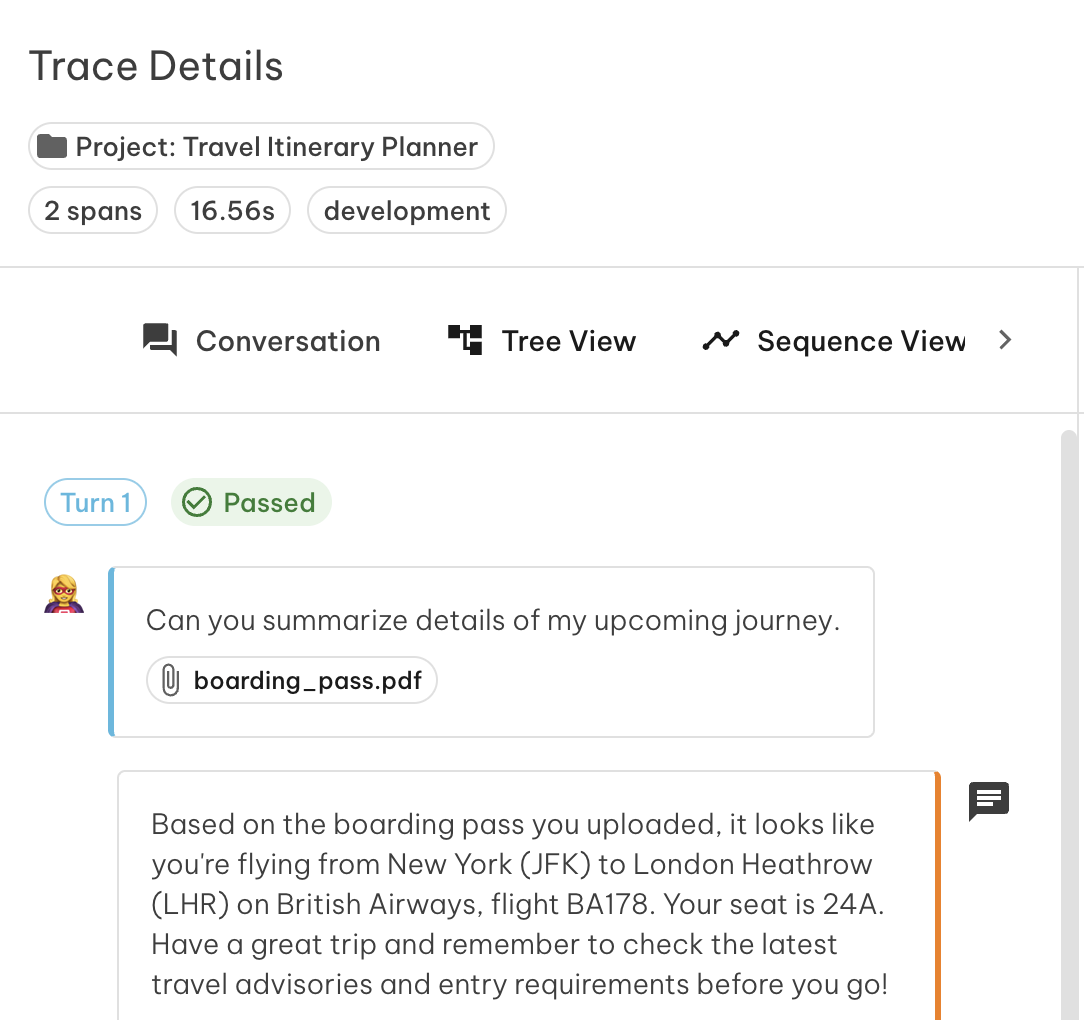The image size is (1084, 1020).
Task: Open the comment annotation icon beside the response
Action: pyautogui.click(x=988, y=800)
